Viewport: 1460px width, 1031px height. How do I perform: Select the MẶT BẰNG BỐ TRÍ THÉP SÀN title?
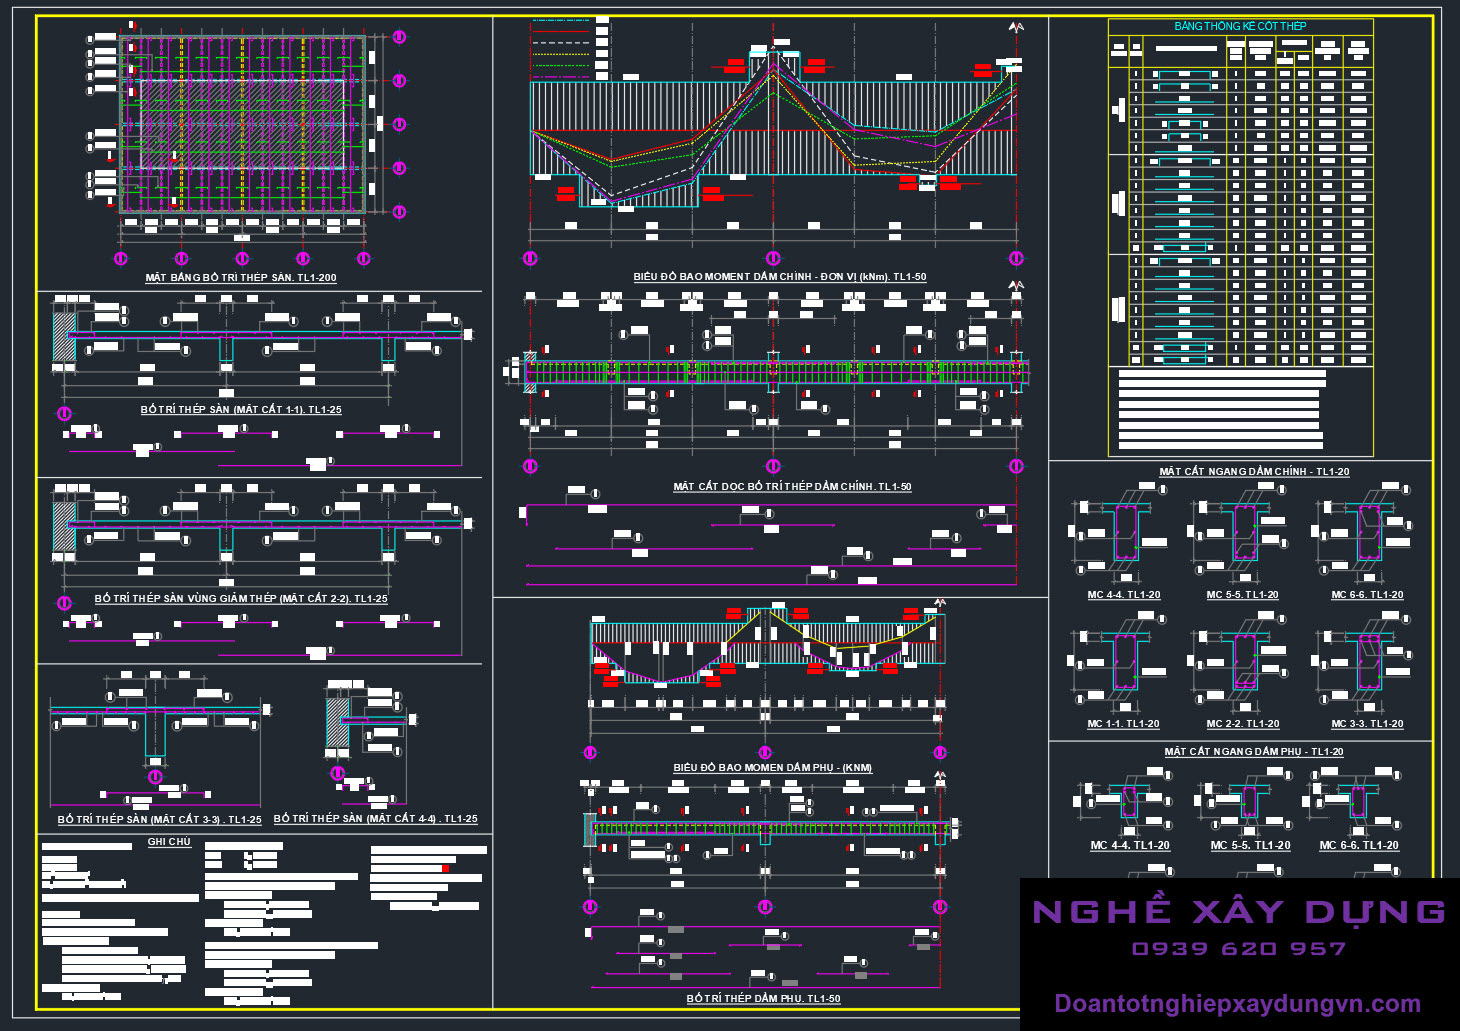[x=241, y=277]
